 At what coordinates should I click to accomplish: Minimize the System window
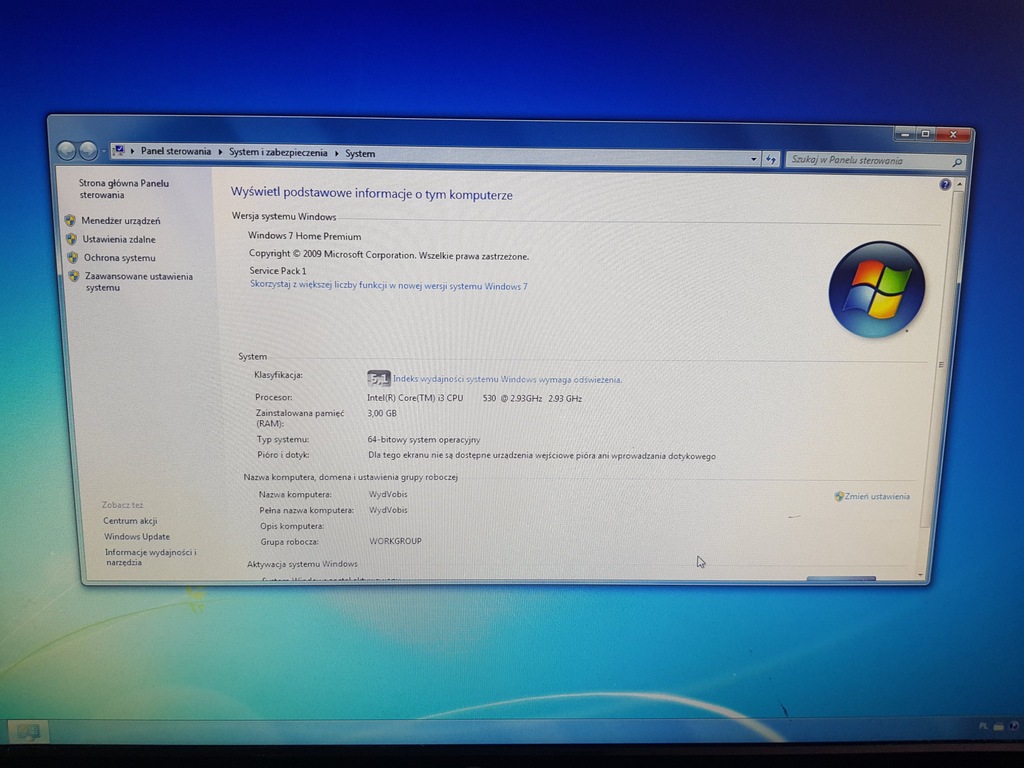904,133
